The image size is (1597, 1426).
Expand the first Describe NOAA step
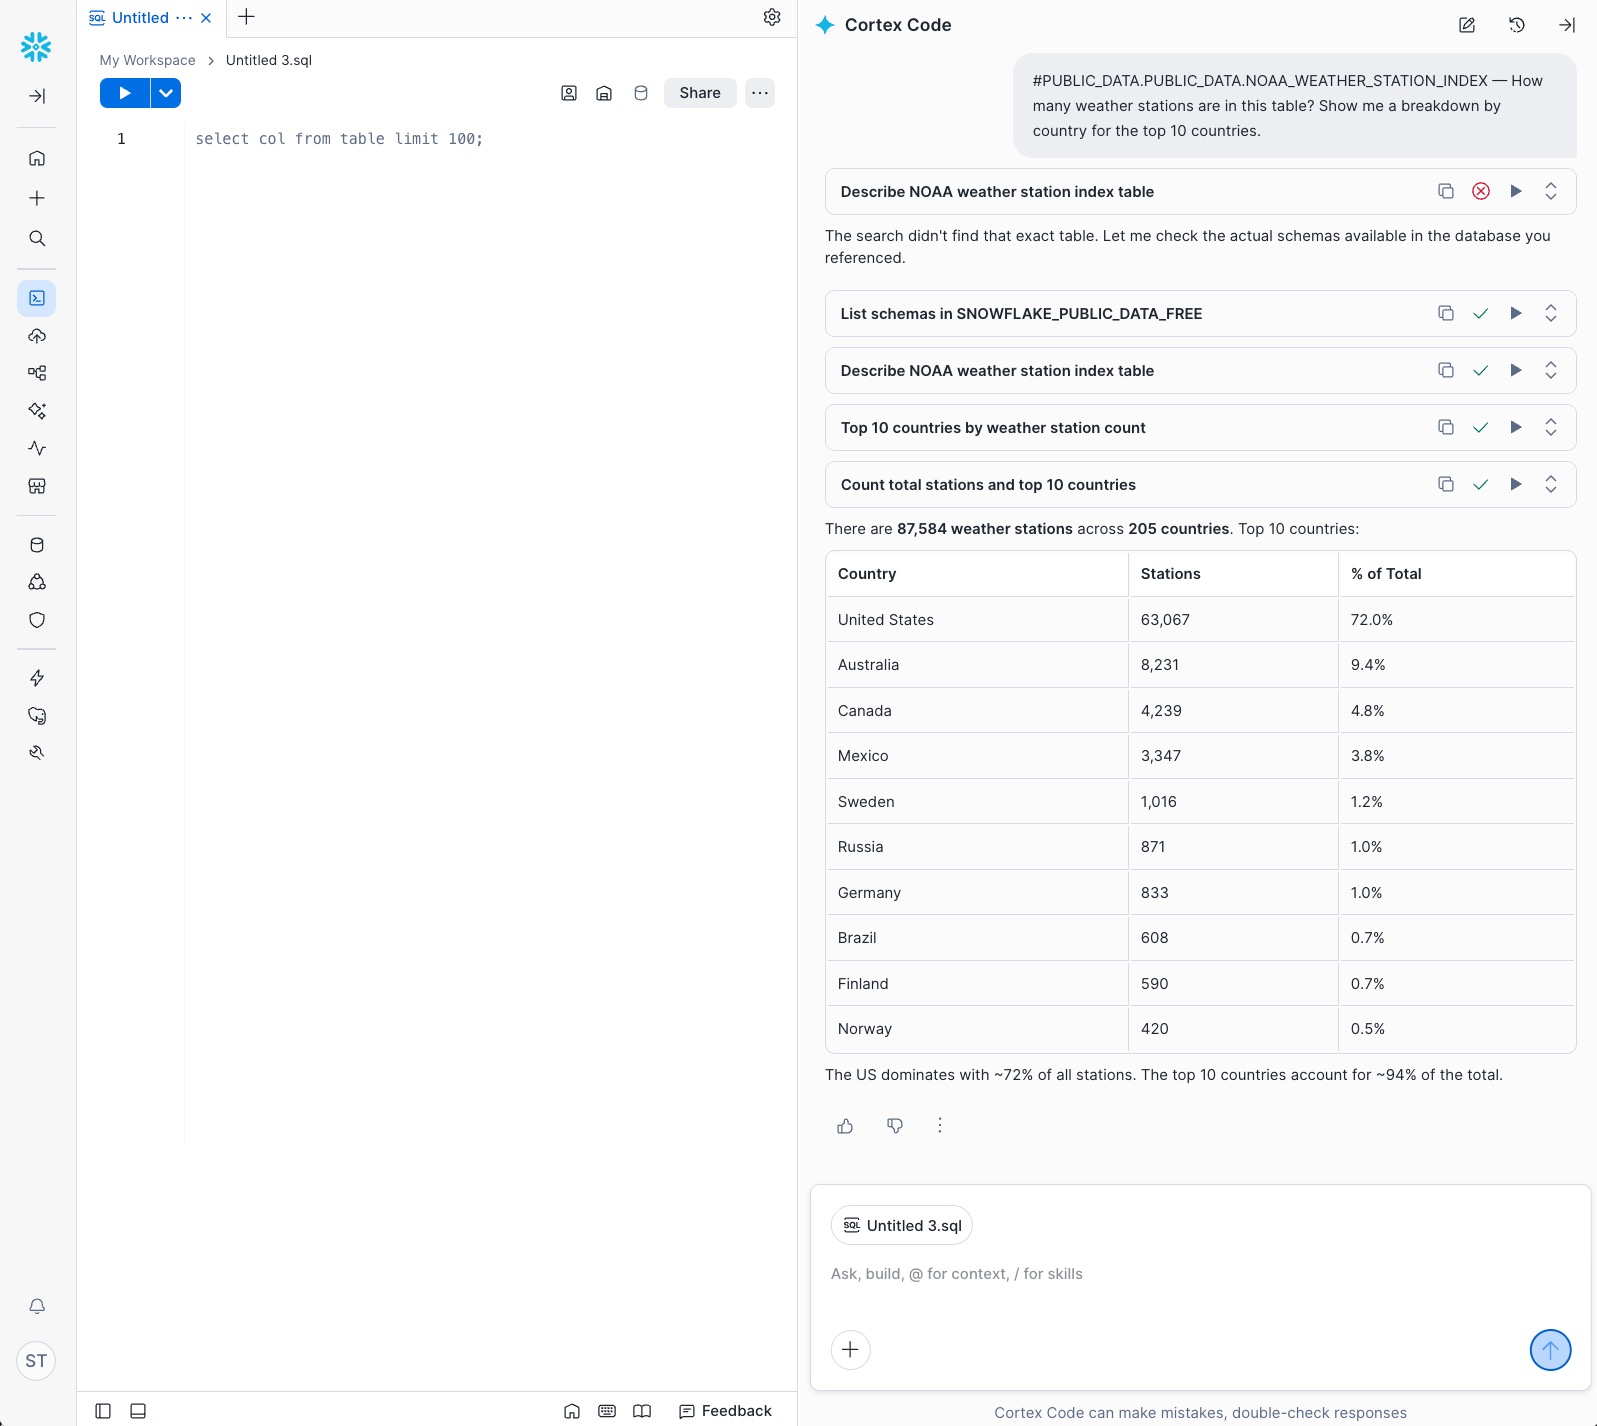click(1550, 191)
